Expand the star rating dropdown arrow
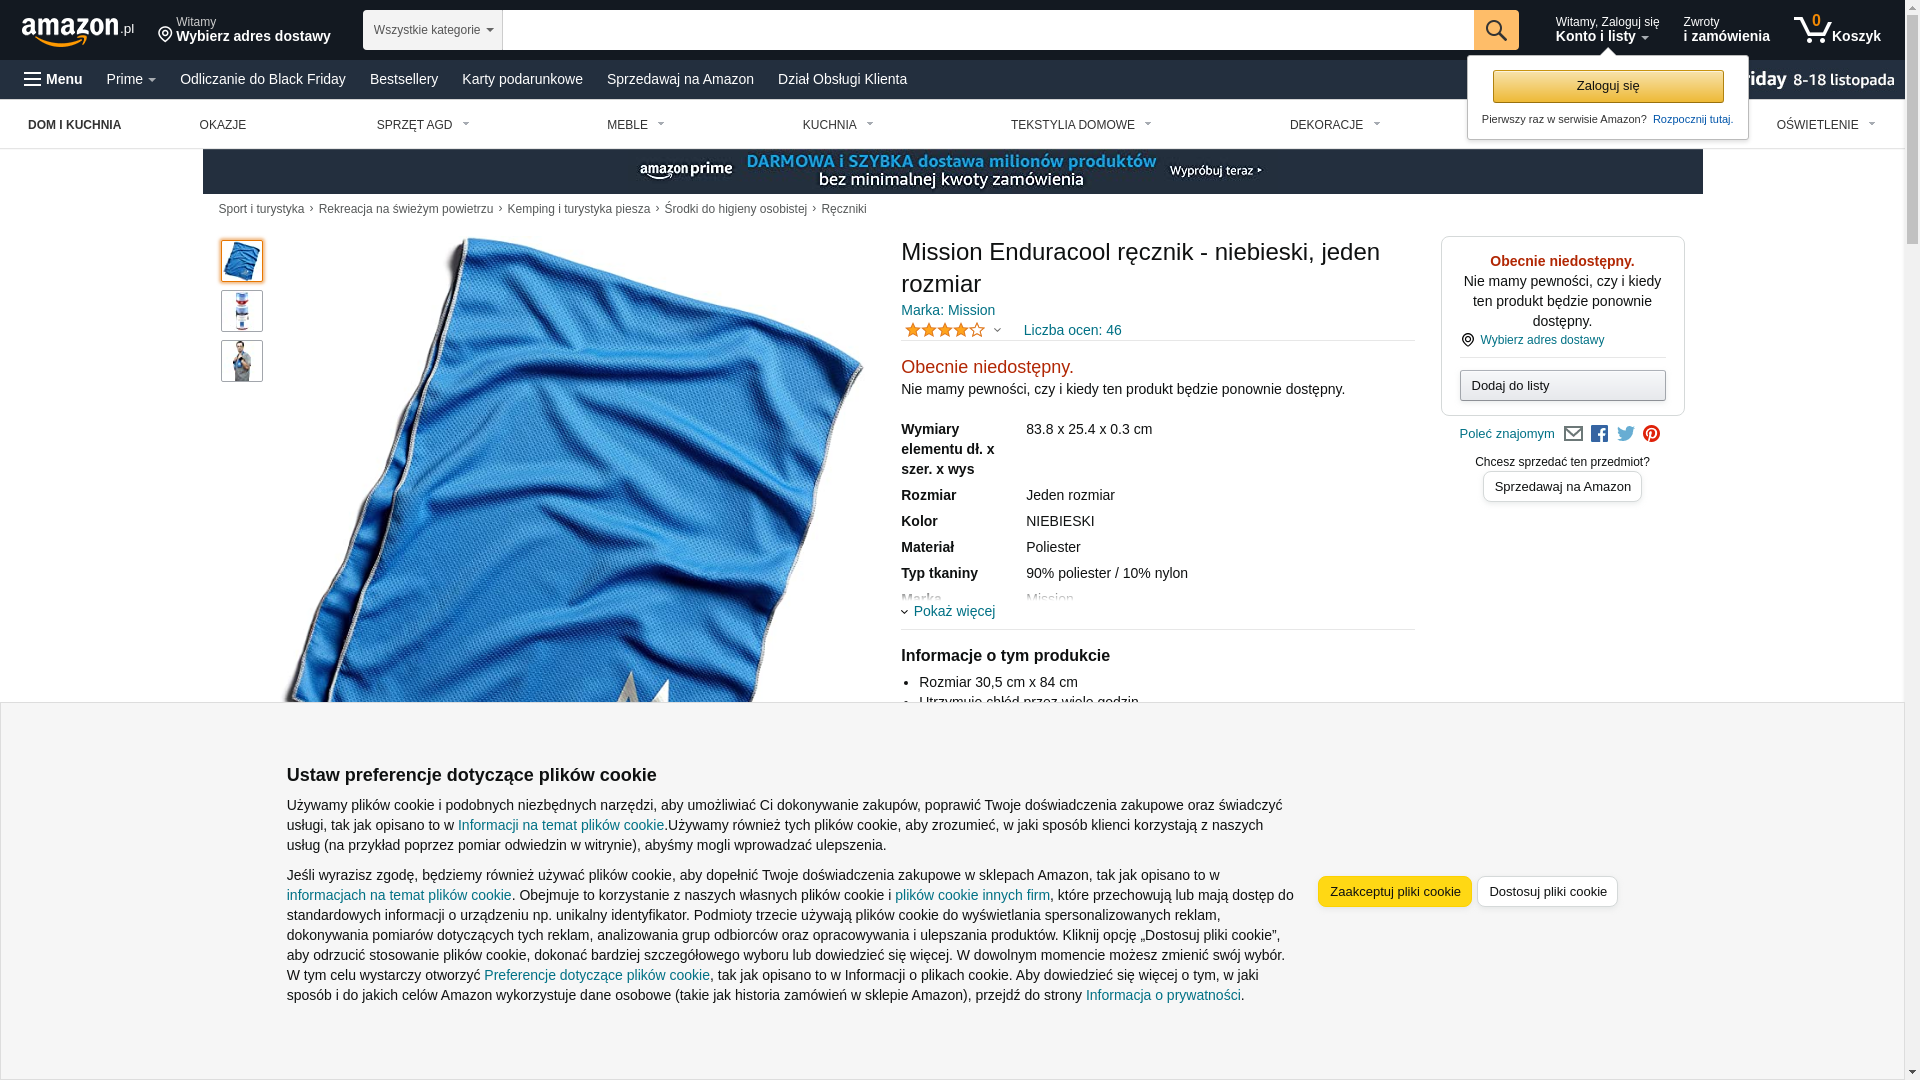 coord(997,330)
